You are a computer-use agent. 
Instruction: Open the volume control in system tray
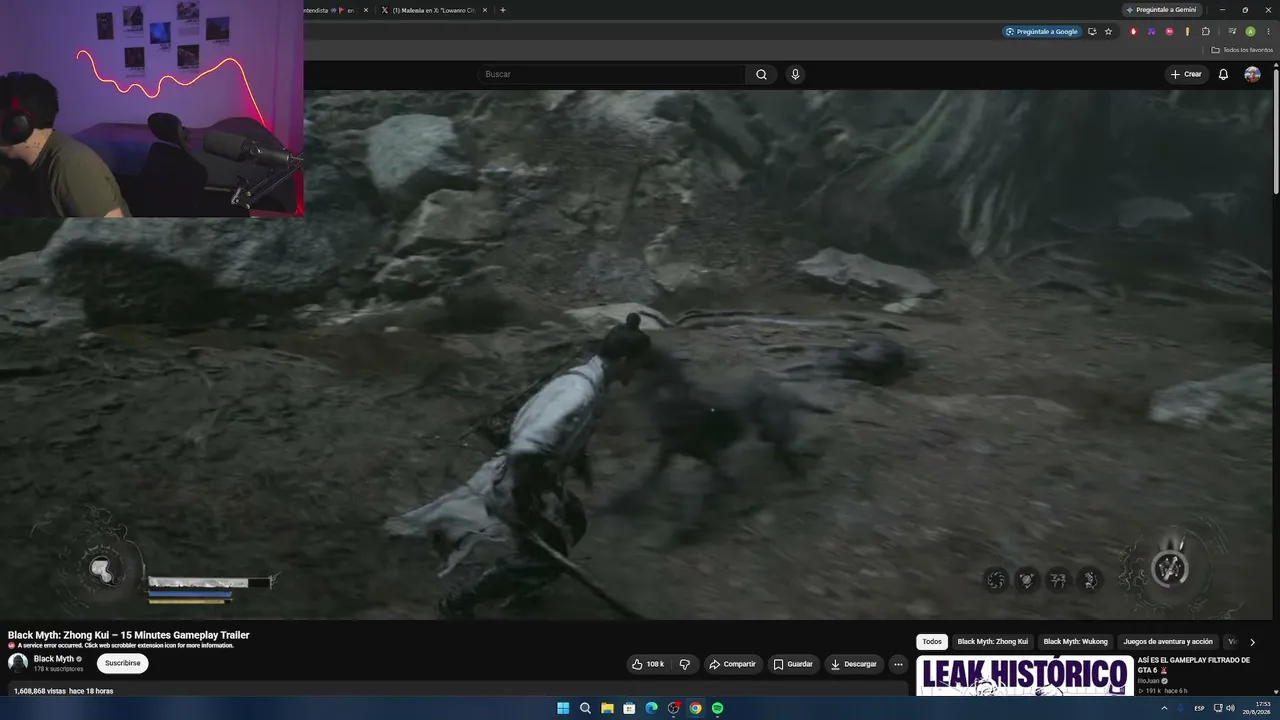(x=1230, y=708)
